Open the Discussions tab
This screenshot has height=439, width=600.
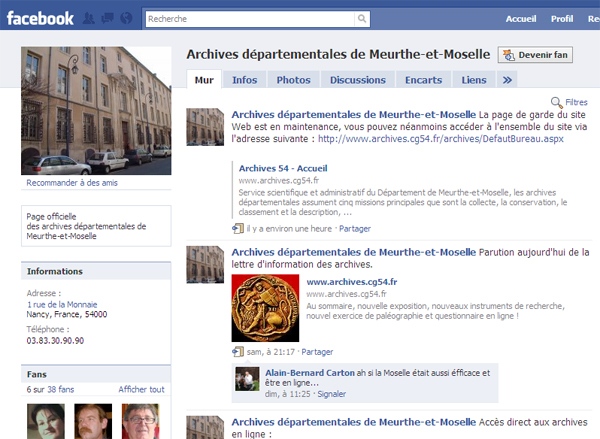[358, 80]
